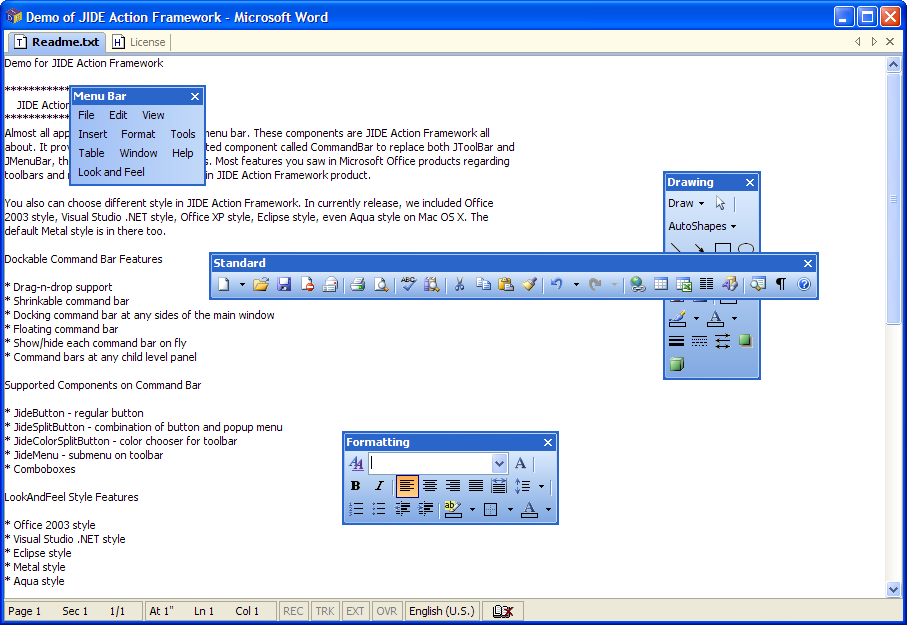Open the Insert menu
This screenshot has width=907, height=625.
tap(93, 134)
